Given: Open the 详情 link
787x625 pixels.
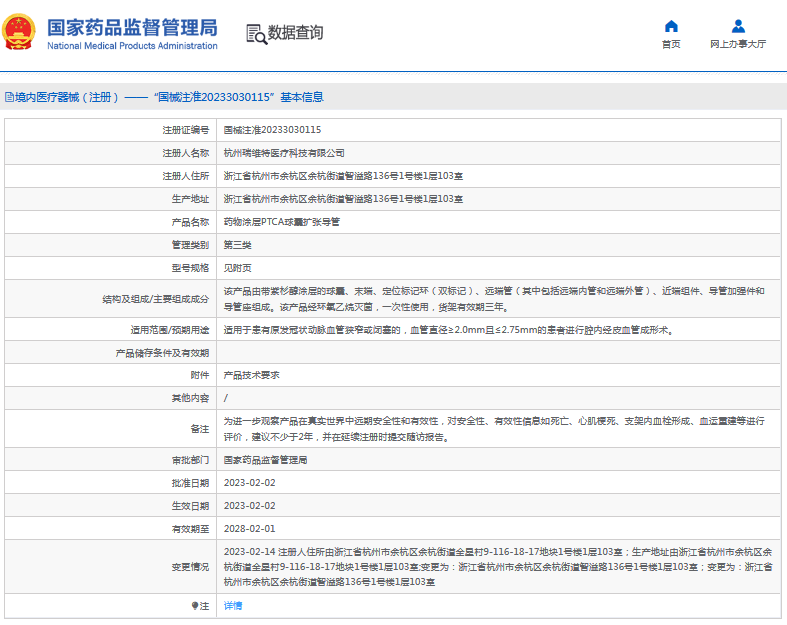Looking at the screenshot, I should 232,606.
